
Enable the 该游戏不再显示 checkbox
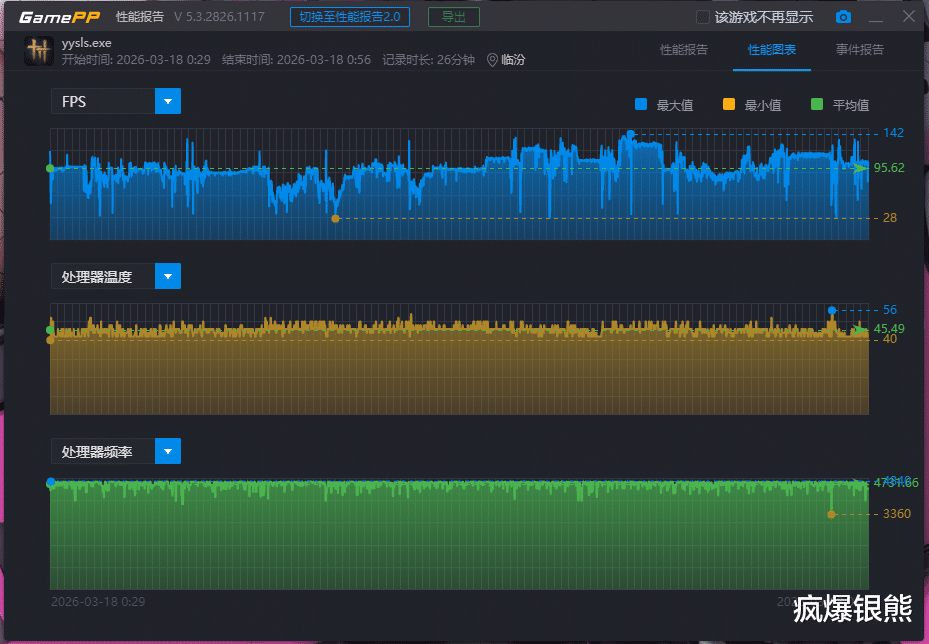pyautogui.click(x=703, y=17)
